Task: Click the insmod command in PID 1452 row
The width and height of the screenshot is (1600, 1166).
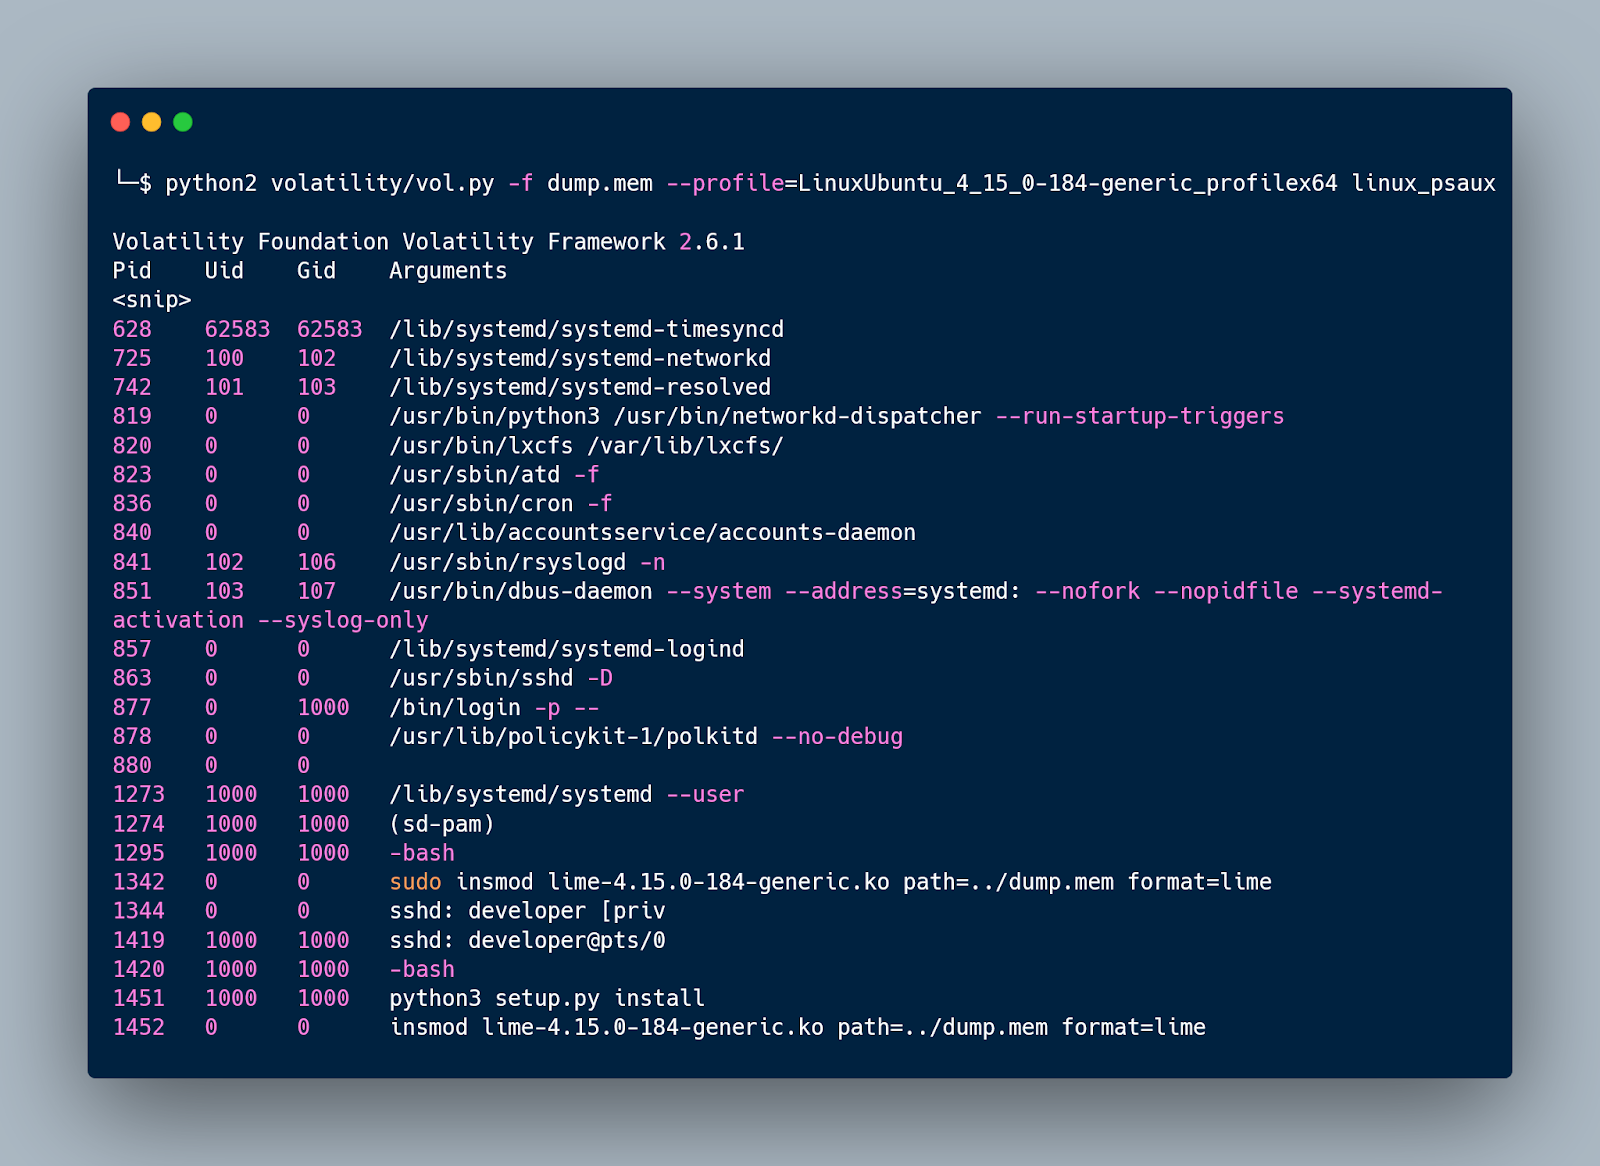Action: [x=798, y=1028]
